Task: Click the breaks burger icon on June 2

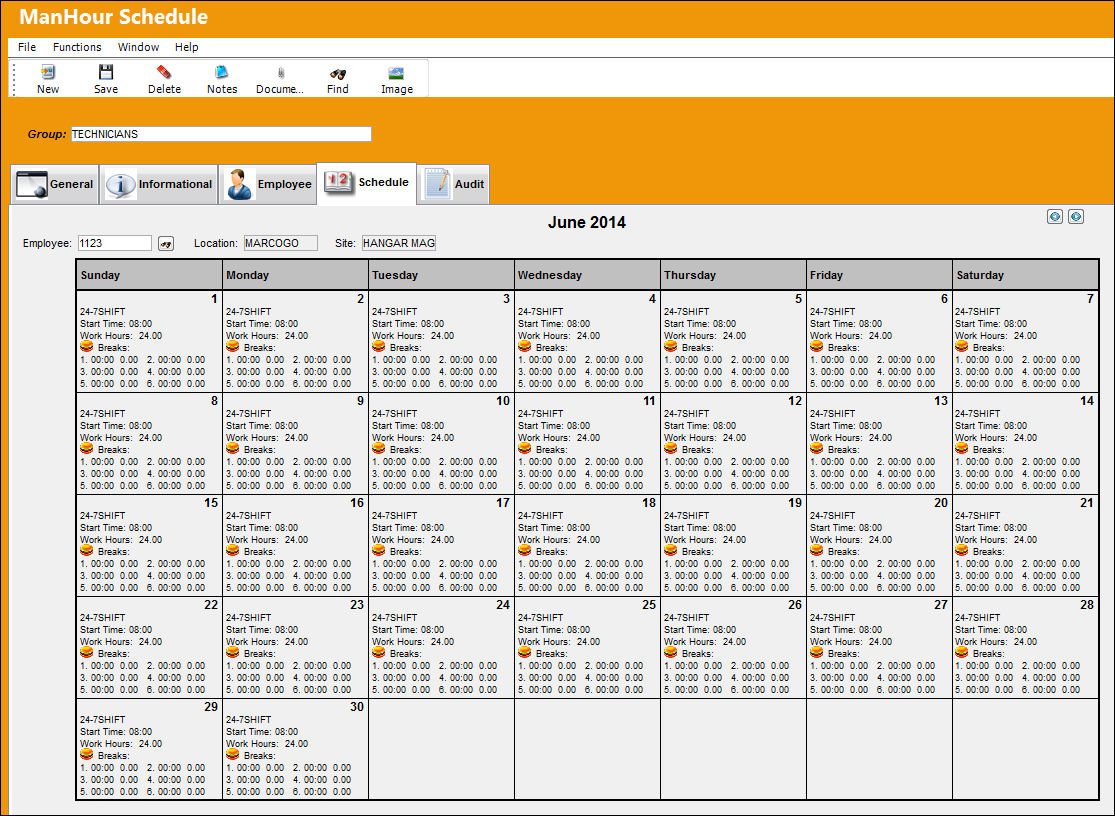Action: (x=233, y=347)
